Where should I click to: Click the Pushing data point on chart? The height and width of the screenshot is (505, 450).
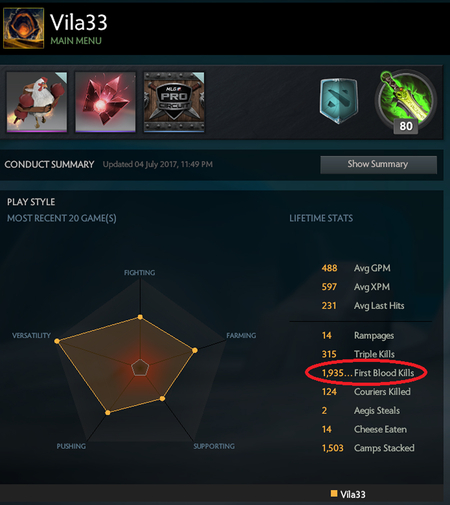[x=108, y=413]
